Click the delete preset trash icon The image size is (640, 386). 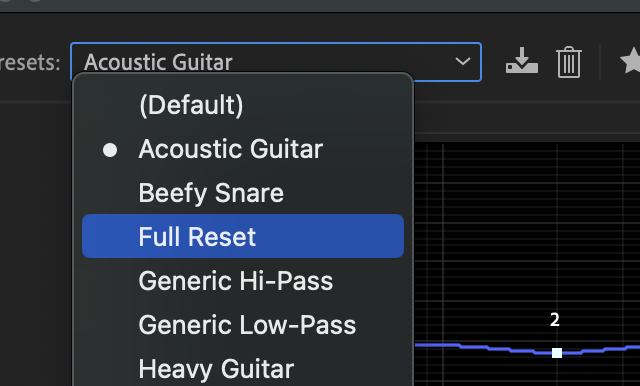(569, 62)
